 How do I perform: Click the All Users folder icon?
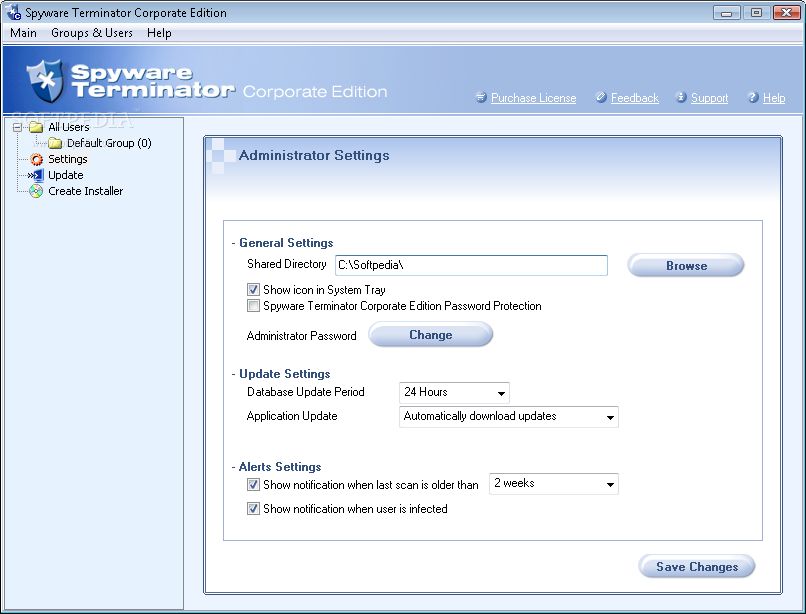(x=35, y=127)
